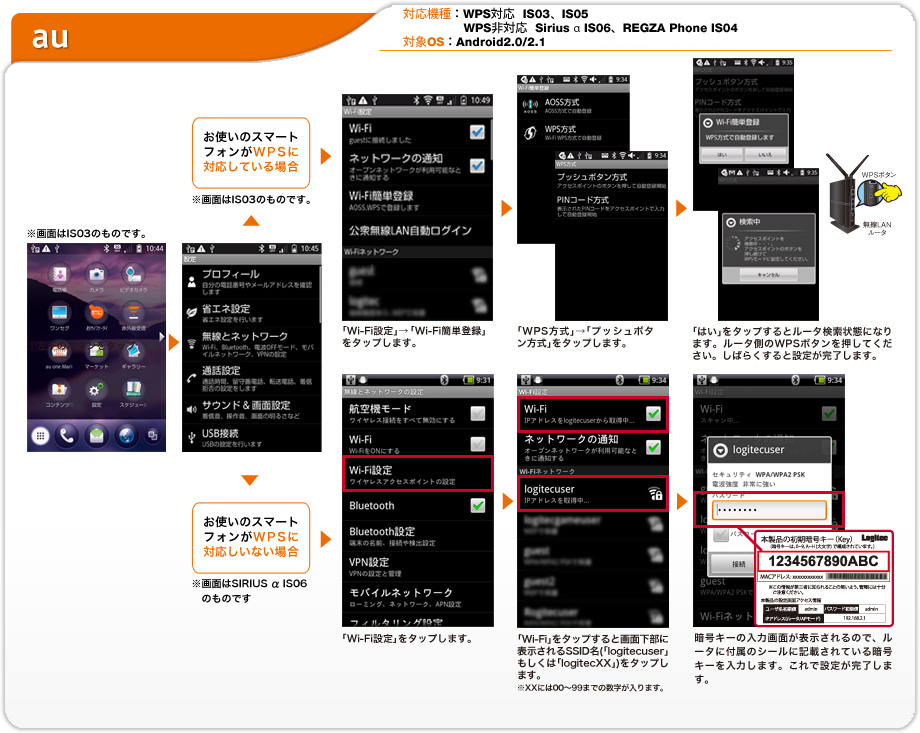
Task: Toggle the Bluetooth checkbox
Action: (478, 505)
